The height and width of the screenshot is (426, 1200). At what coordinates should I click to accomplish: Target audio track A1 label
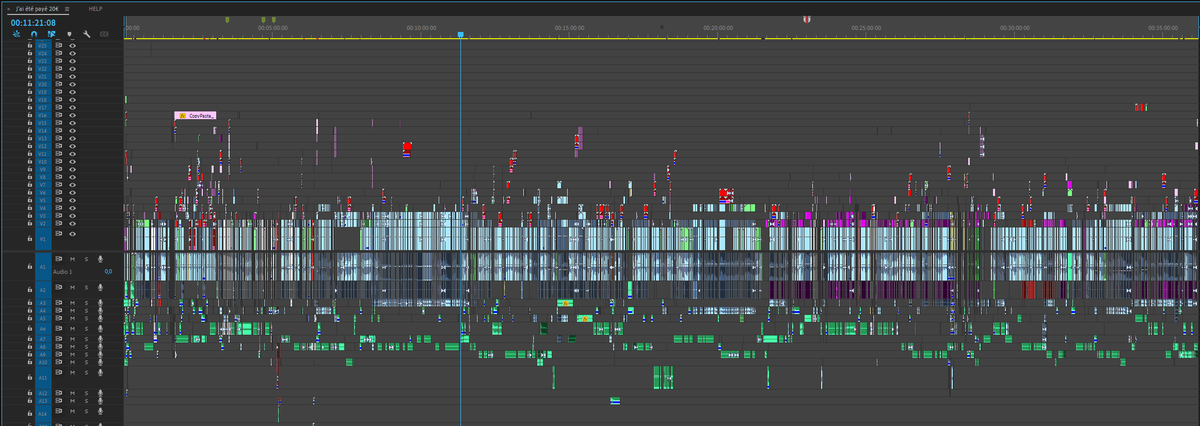tap(43, 267)
